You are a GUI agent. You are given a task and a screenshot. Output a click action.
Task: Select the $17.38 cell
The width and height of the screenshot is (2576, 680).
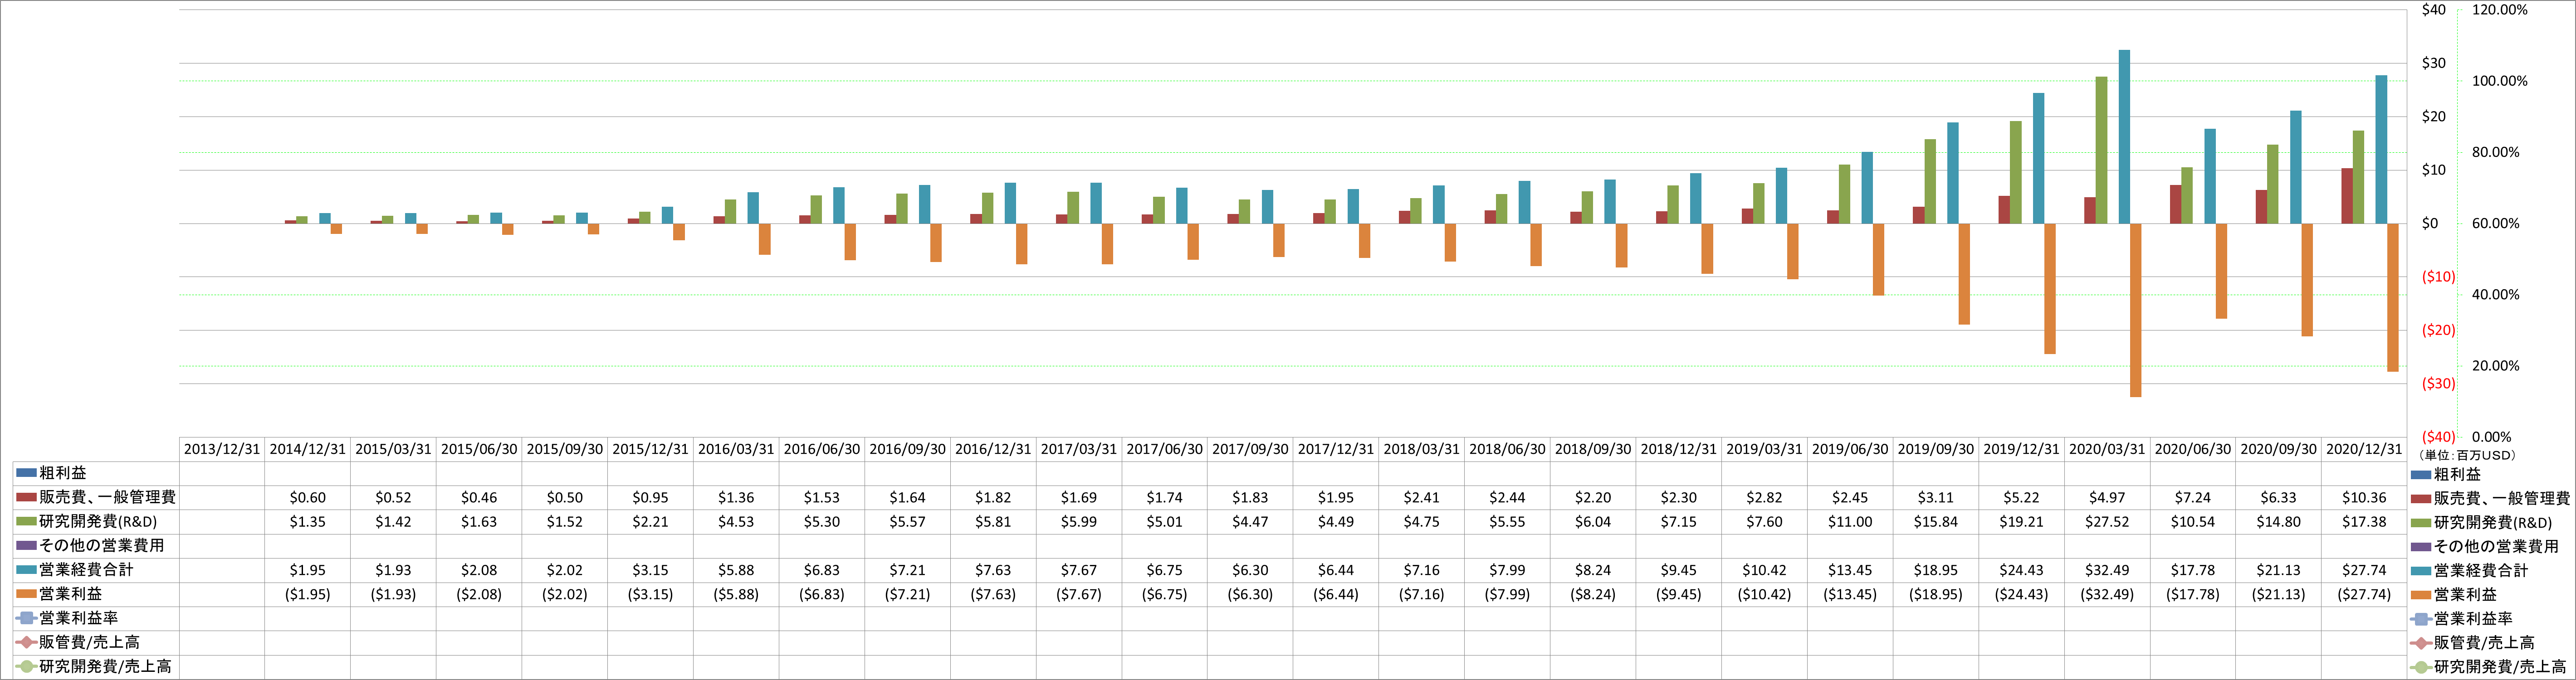coord(2364,521)
